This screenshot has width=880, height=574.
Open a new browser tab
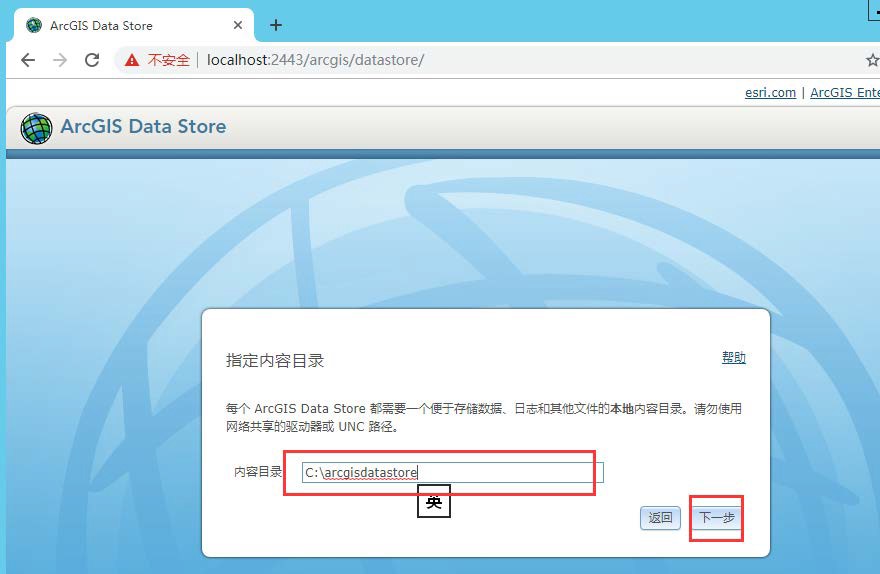click(276, 25)
